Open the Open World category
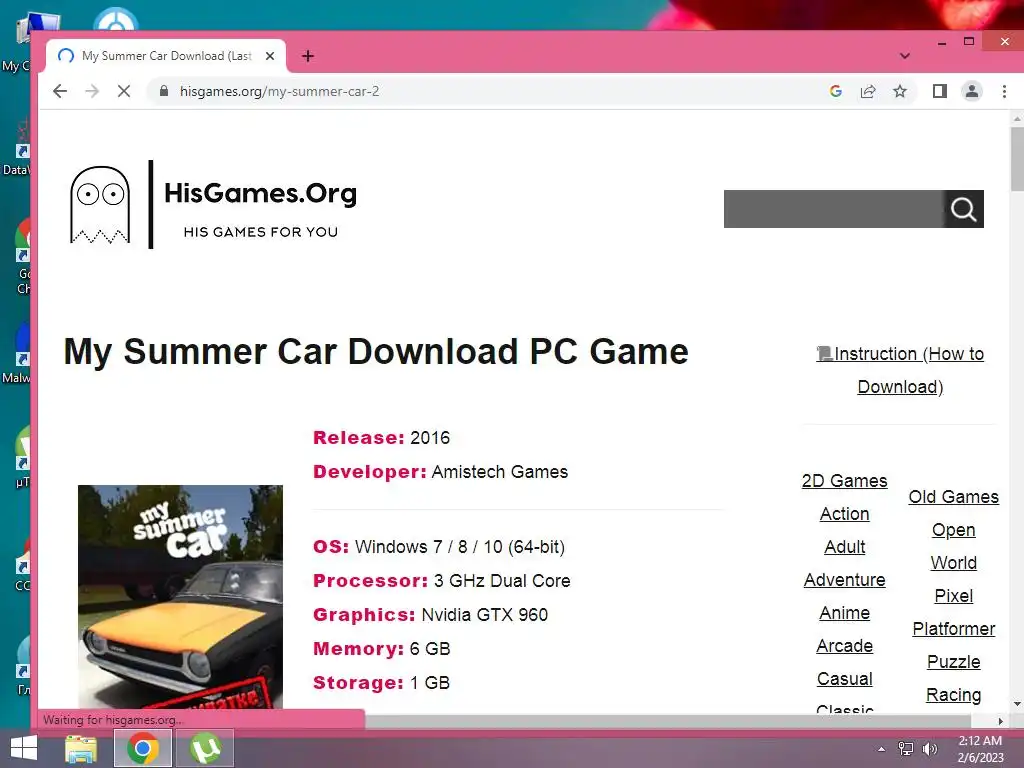 (953, 547)
